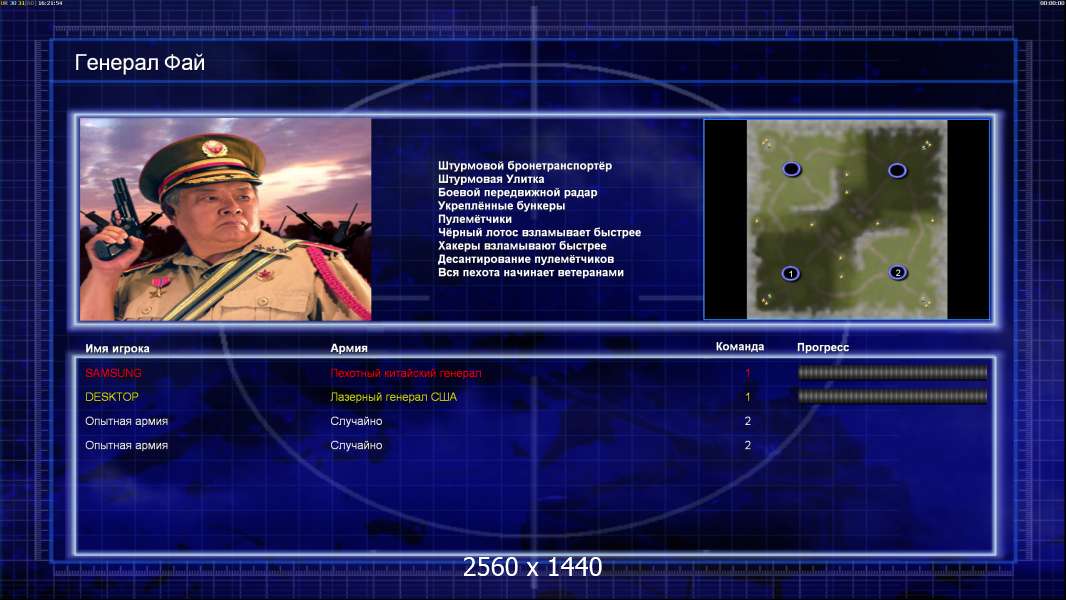Click "Штурмовой бронетранспортёр" ability line

tap(524, 166)
